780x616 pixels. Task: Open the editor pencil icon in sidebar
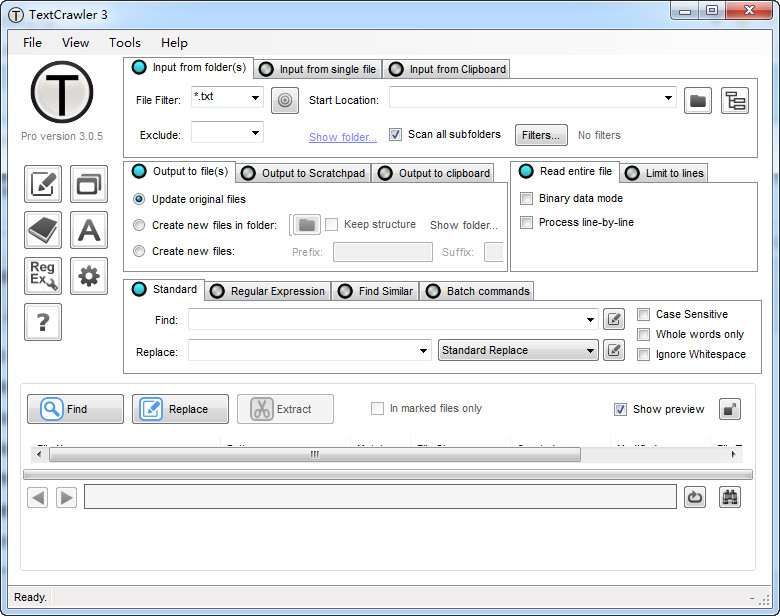pos(43,184)
